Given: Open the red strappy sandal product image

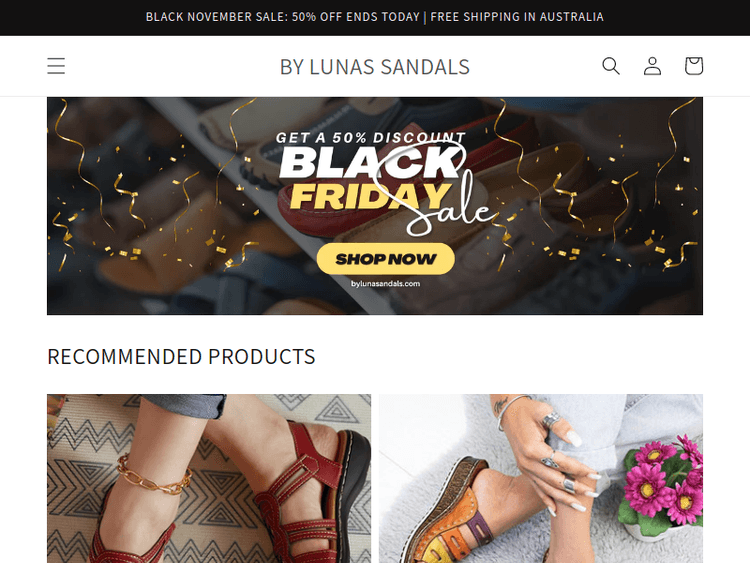Looking at the screenshot, I should pyautogui.click(x=209, y=478).
